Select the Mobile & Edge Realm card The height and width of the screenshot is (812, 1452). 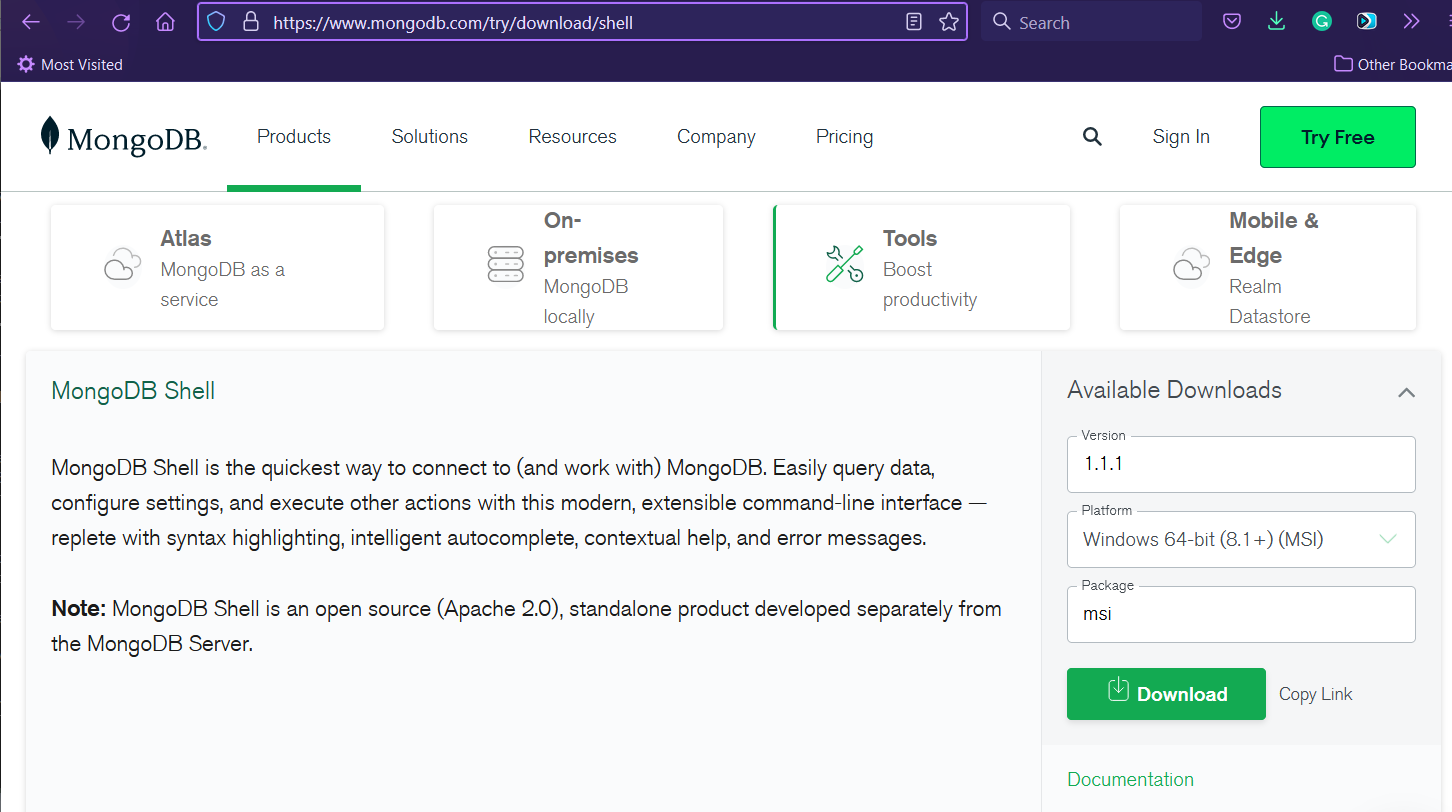point(1268,268)
